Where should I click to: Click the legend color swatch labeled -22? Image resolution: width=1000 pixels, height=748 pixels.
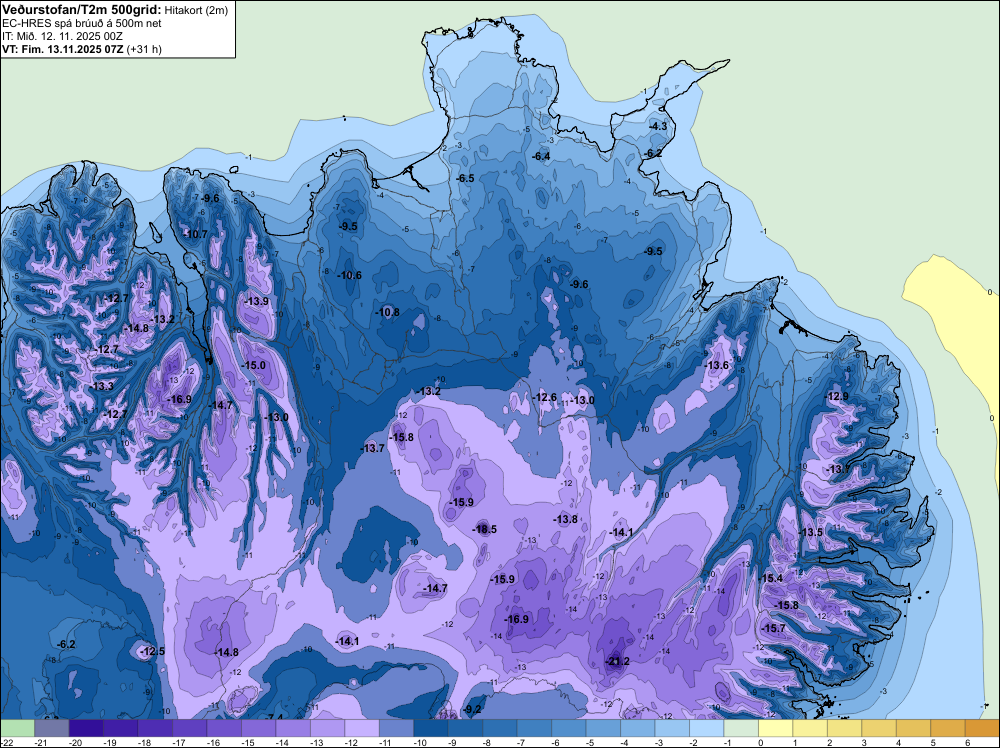tap(17, 728)
